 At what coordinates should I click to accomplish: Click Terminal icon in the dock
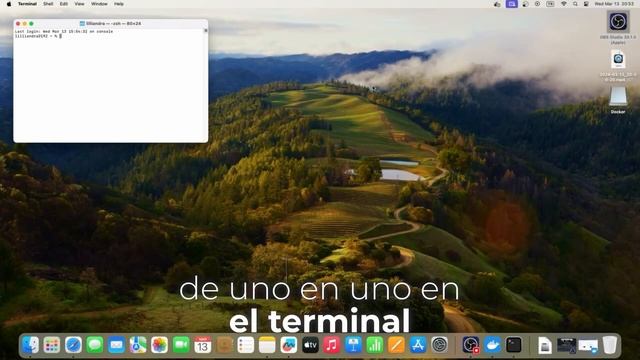coord(513,345)
